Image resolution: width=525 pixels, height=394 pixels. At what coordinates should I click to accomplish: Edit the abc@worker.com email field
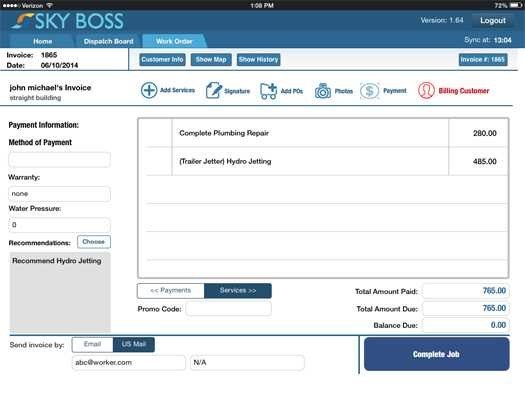129,363
